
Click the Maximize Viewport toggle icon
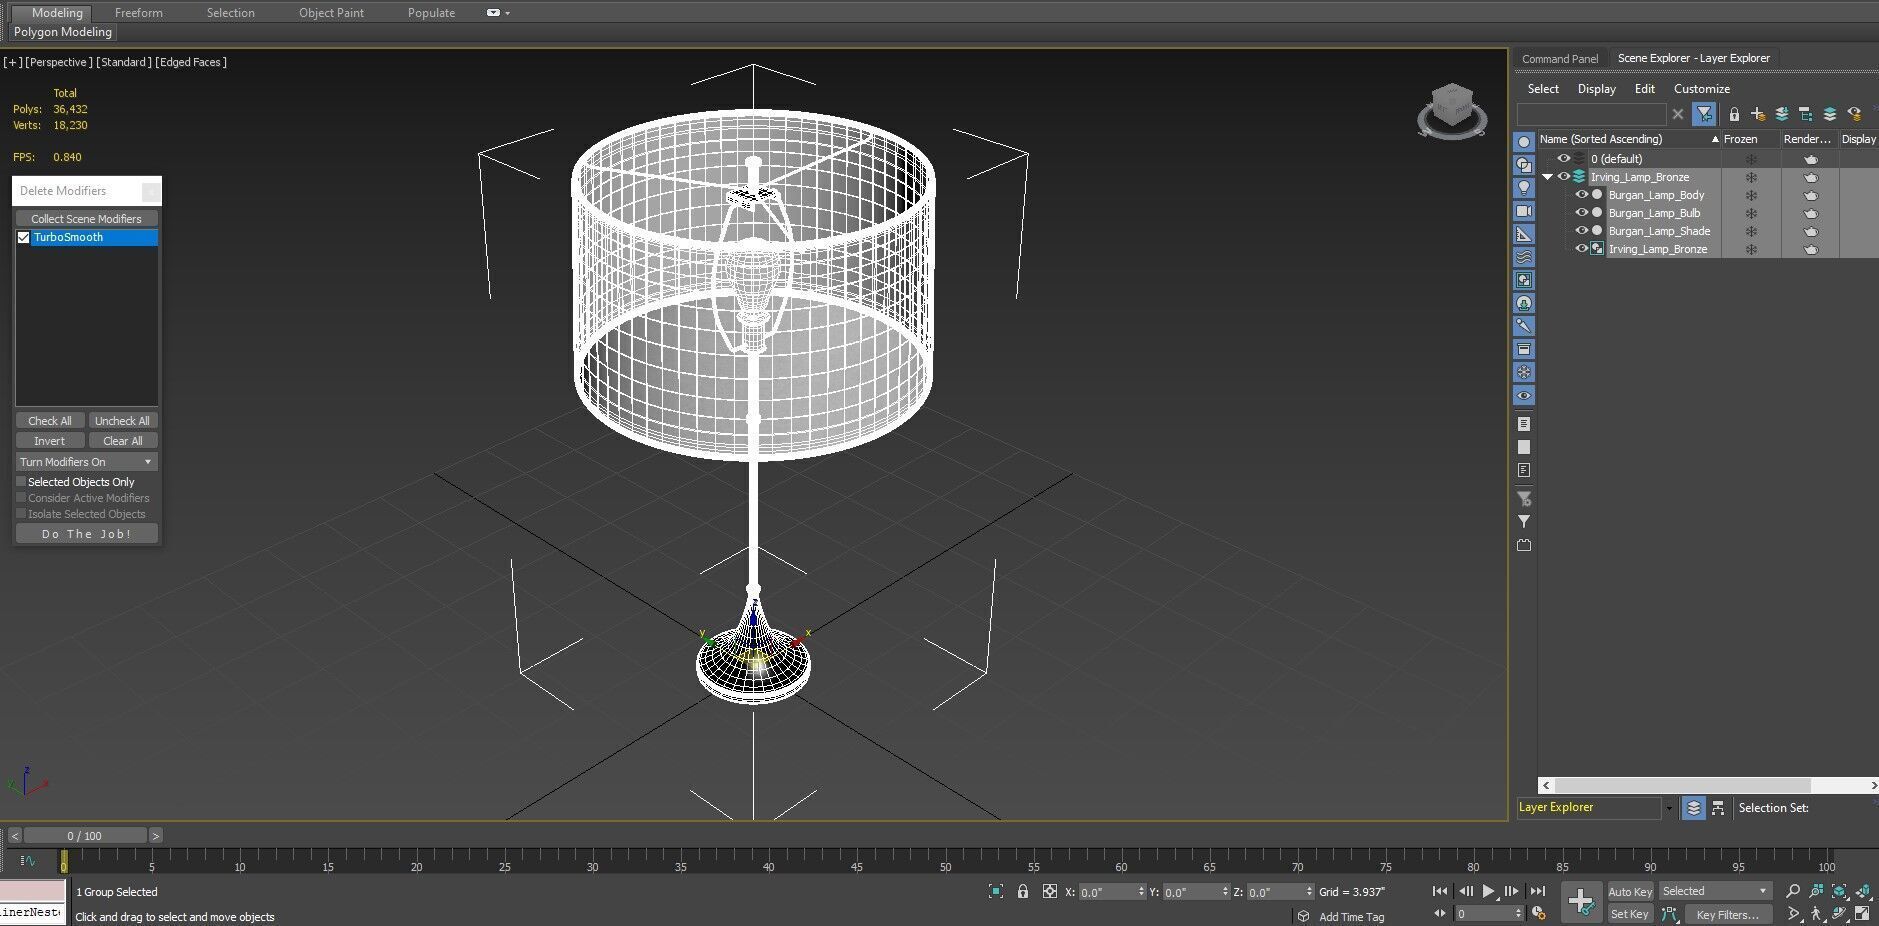[x=1863, y=914]
